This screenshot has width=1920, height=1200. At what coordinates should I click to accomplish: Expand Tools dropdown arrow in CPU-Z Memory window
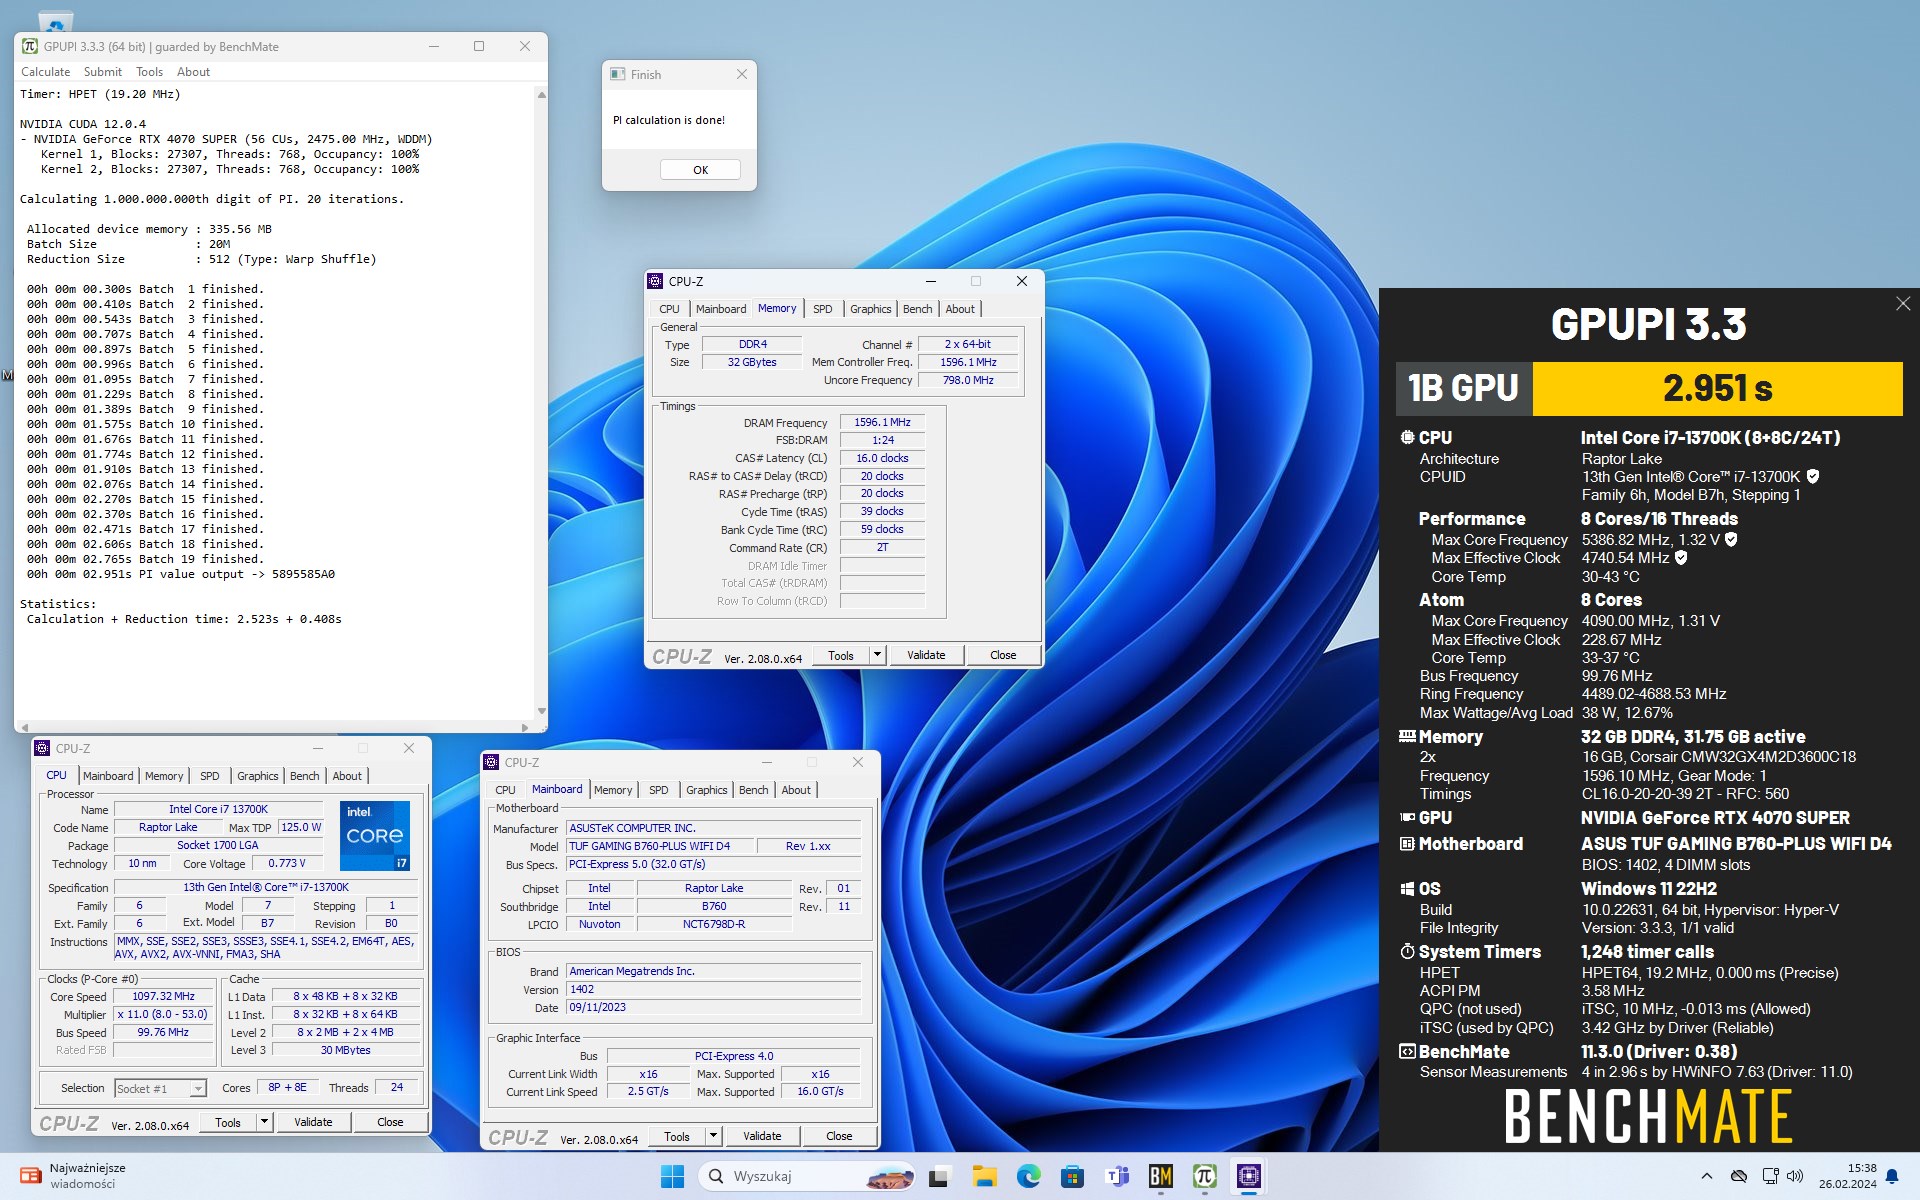point(877,655)
